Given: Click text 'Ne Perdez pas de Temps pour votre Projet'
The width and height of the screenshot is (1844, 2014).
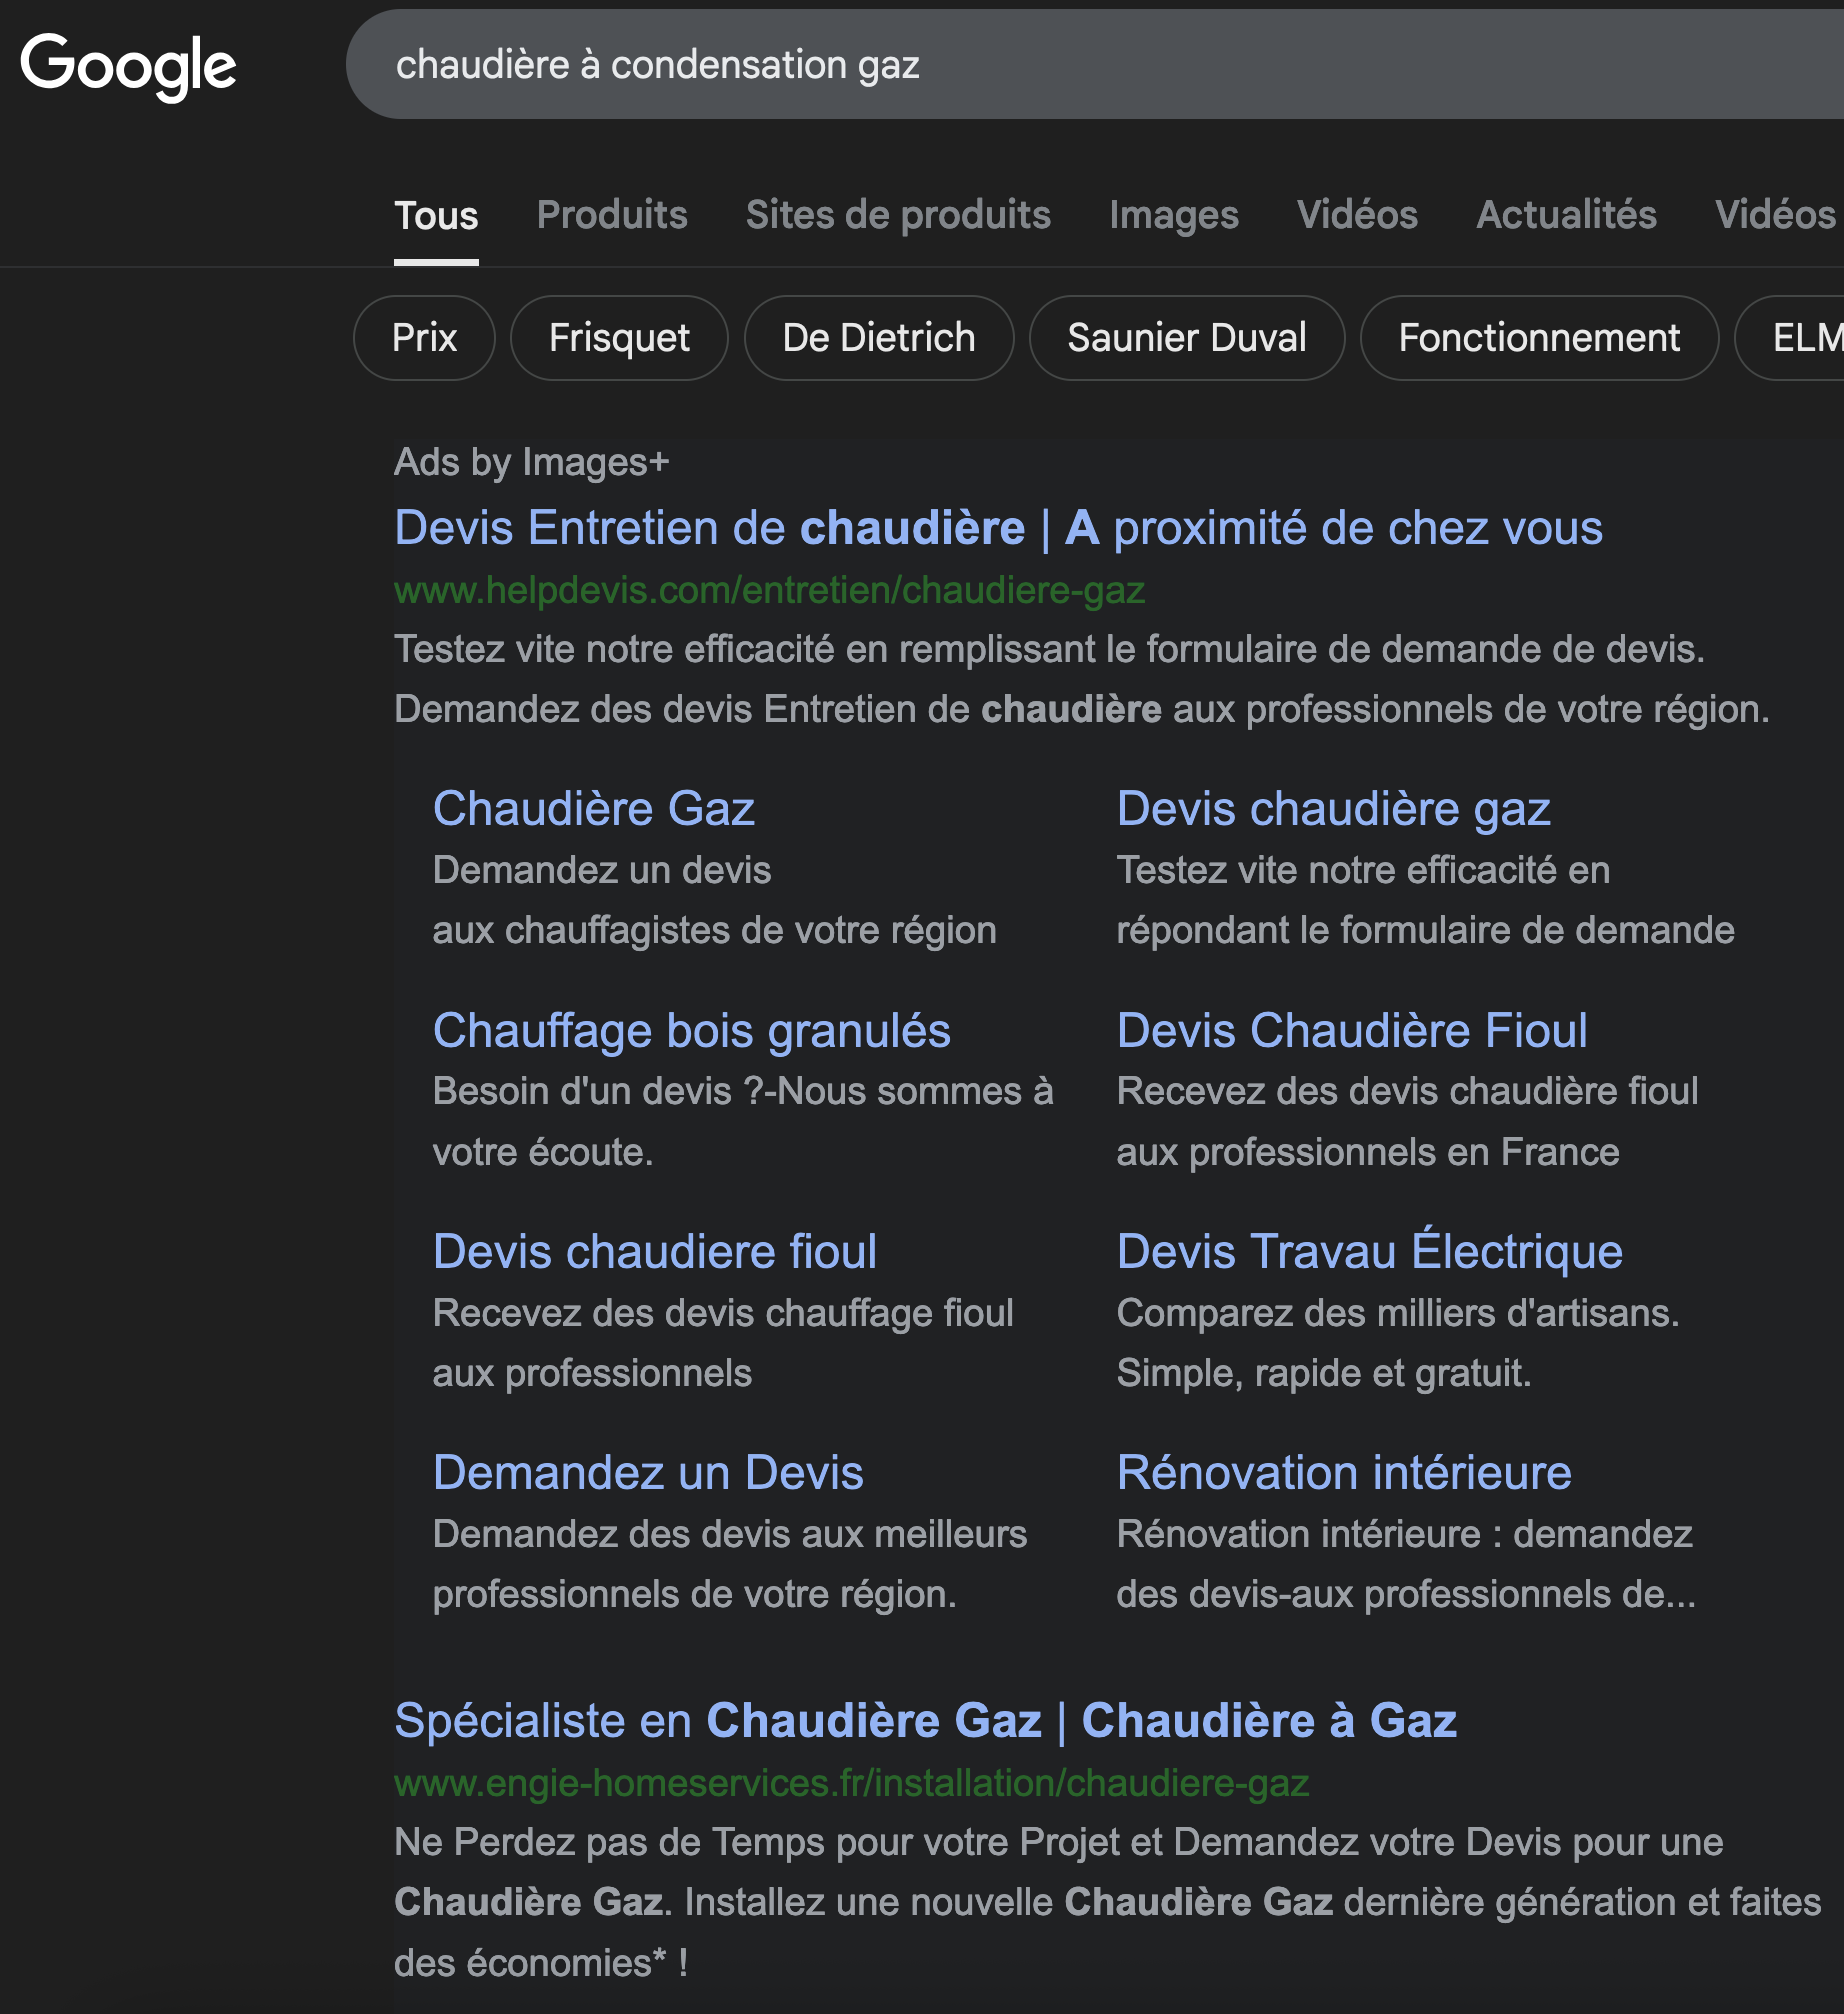Looking at the screenshot, I should 757,1842.
